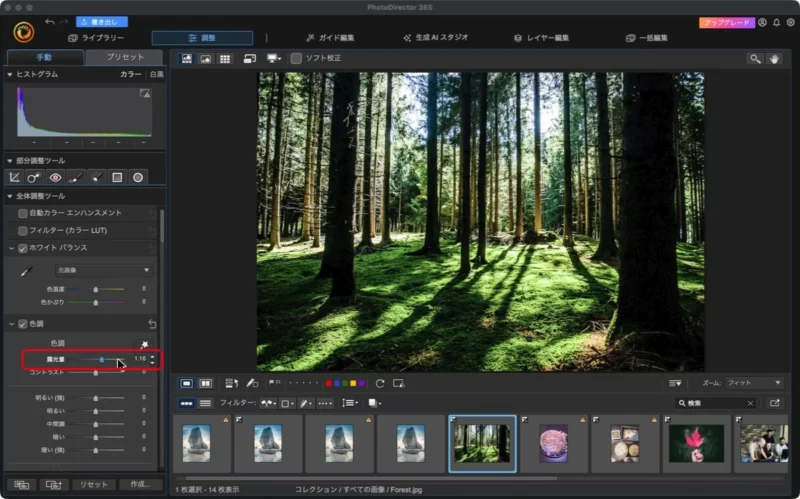Click the magnifier zoom tool icon
Screen dimensions: 800x499
click(755, 59)
